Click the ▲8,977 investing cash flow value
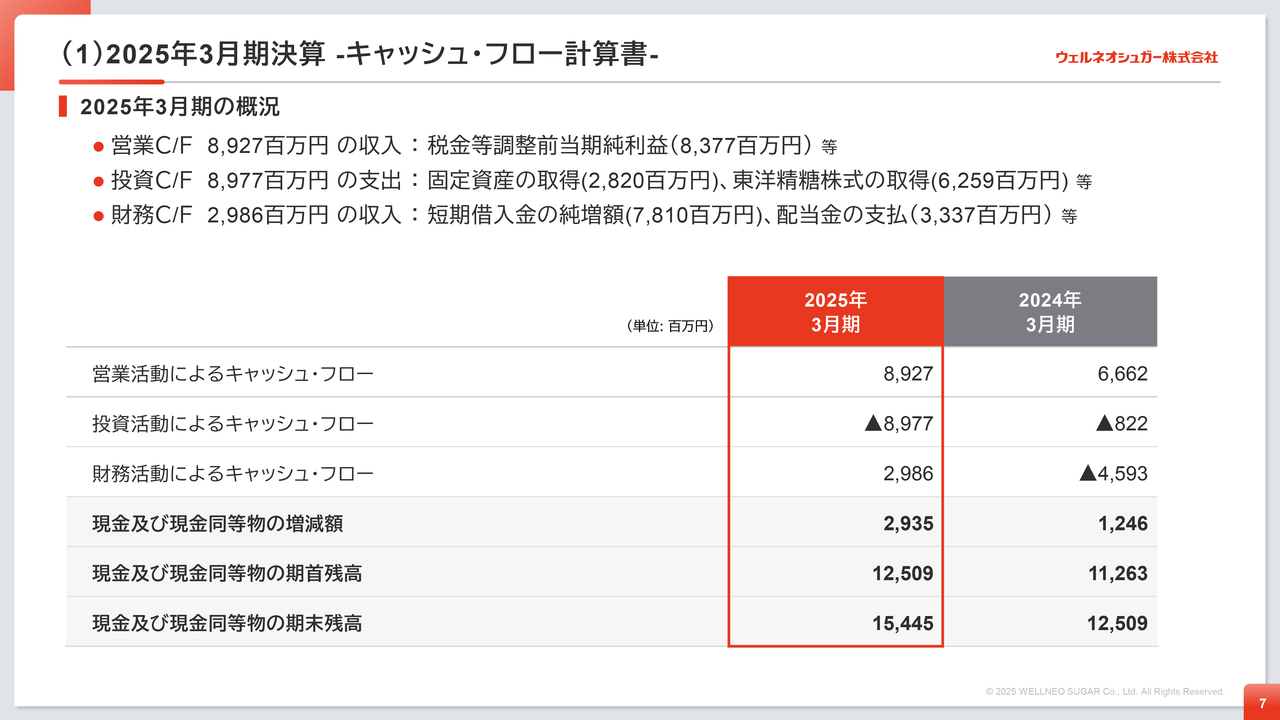Screen dimensions: 1280x720 [x=898, y=424]
